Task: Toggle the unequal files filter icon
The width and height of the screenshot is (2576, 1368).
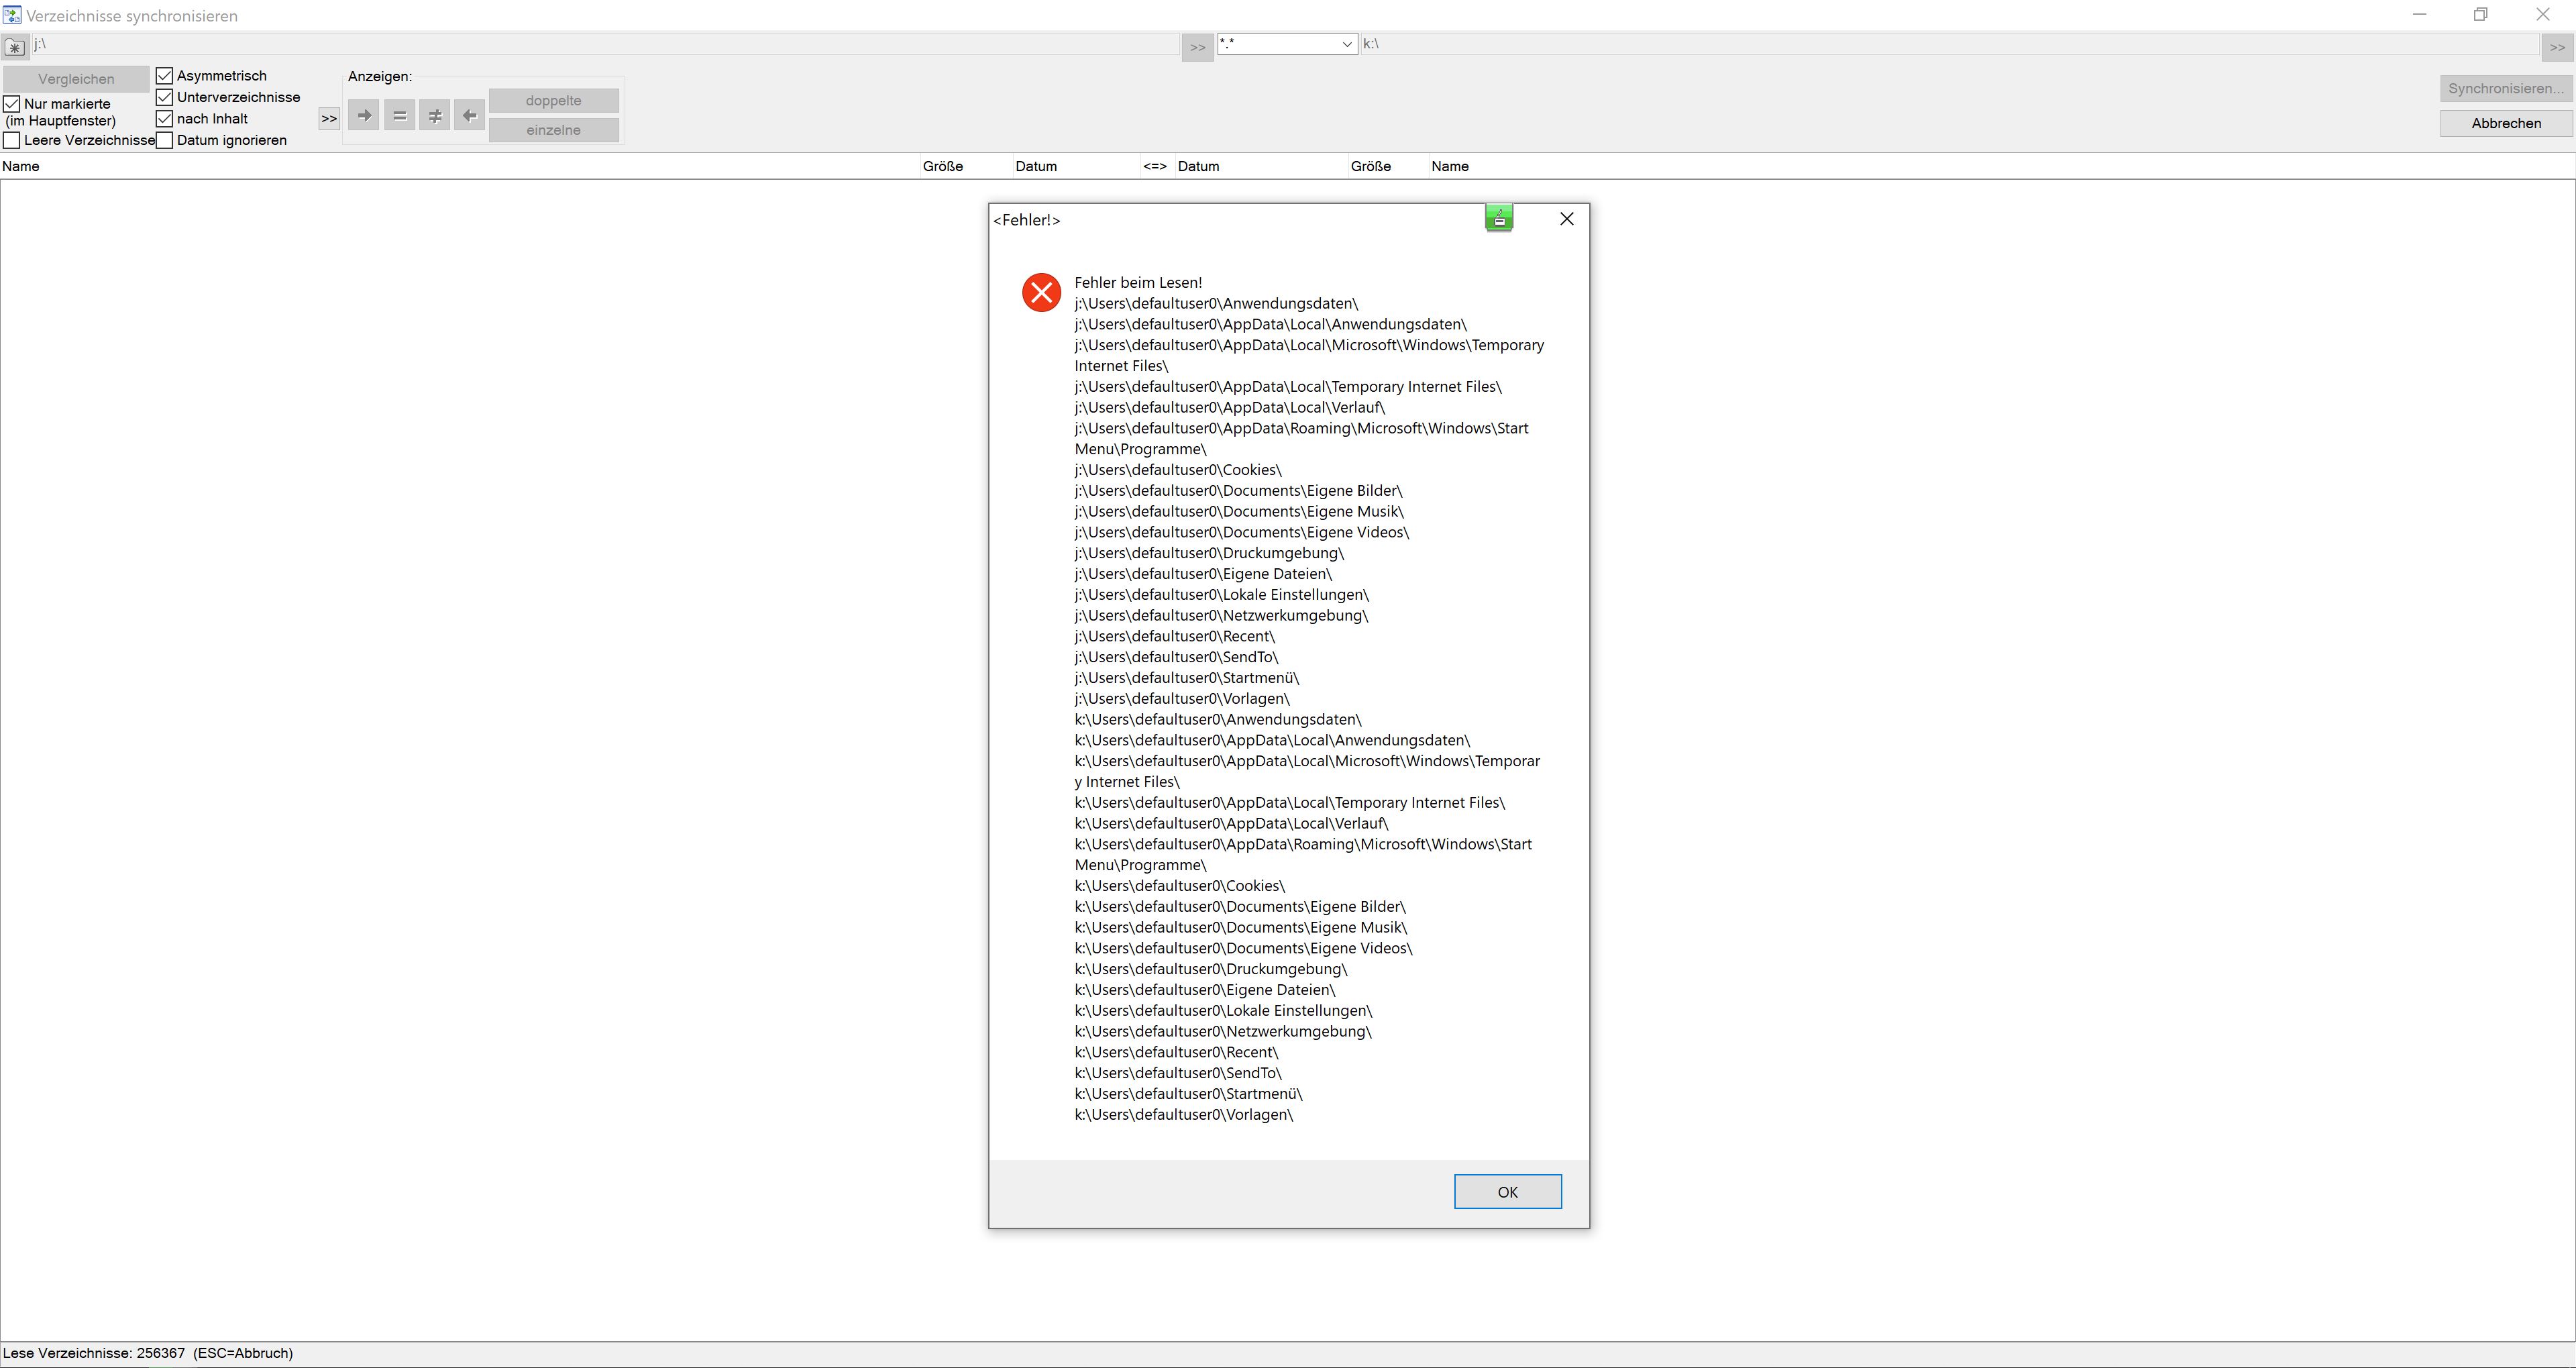Action: click(x=434, y=116)
